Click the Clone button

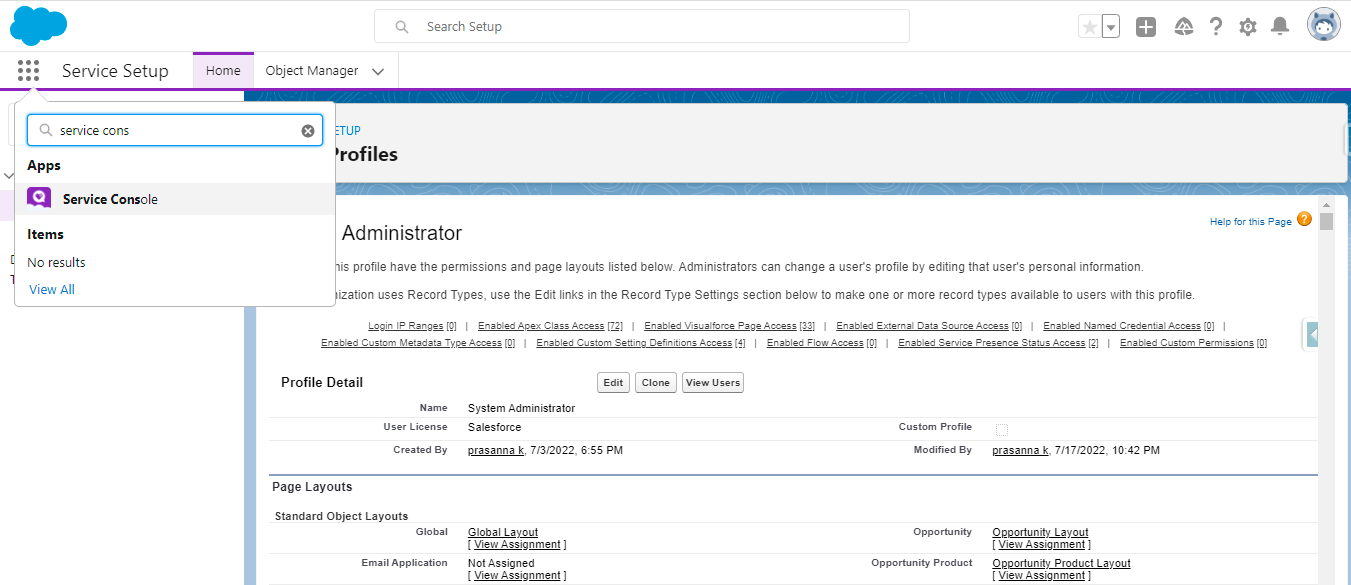coord(656,383)
